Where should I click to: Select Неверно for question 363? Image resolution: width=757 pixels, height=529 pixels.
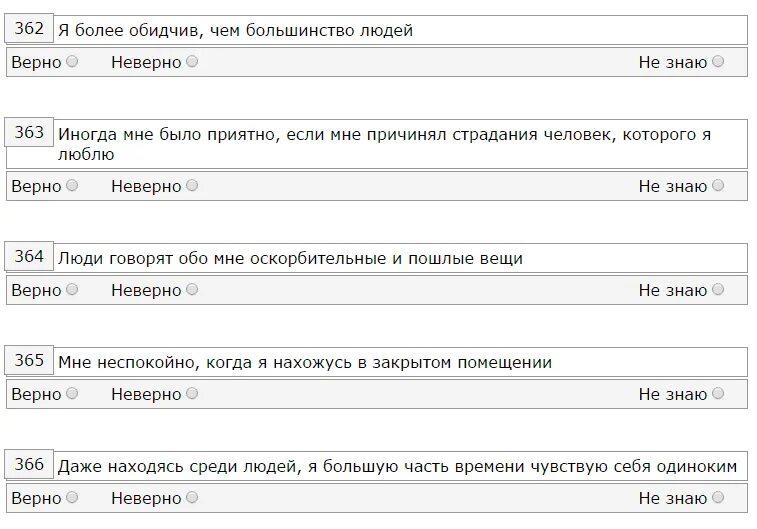click(192, 185)
